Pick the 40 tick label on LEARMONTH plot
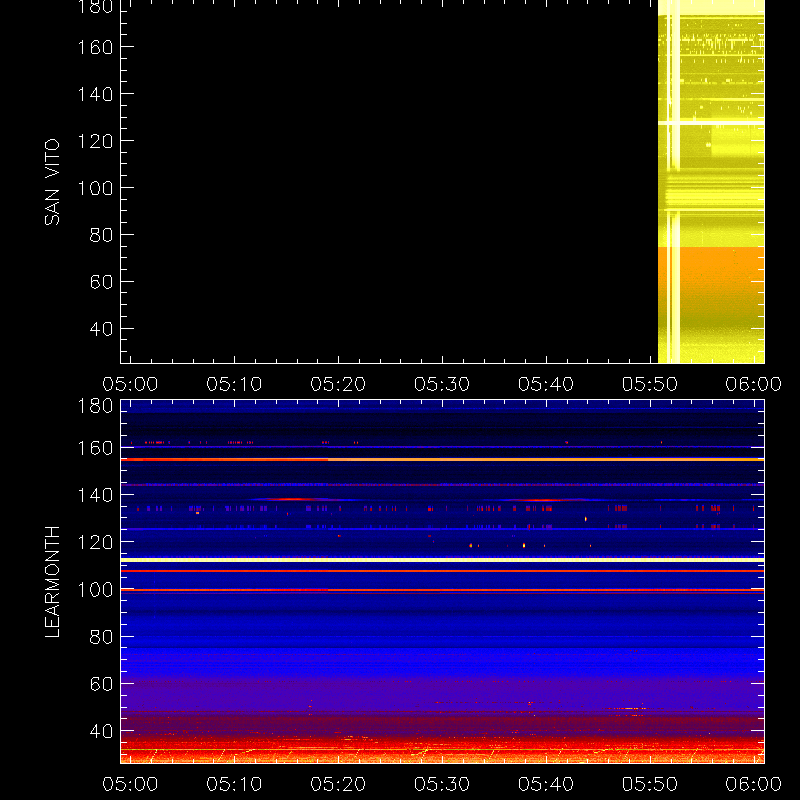 pos(101,731)
